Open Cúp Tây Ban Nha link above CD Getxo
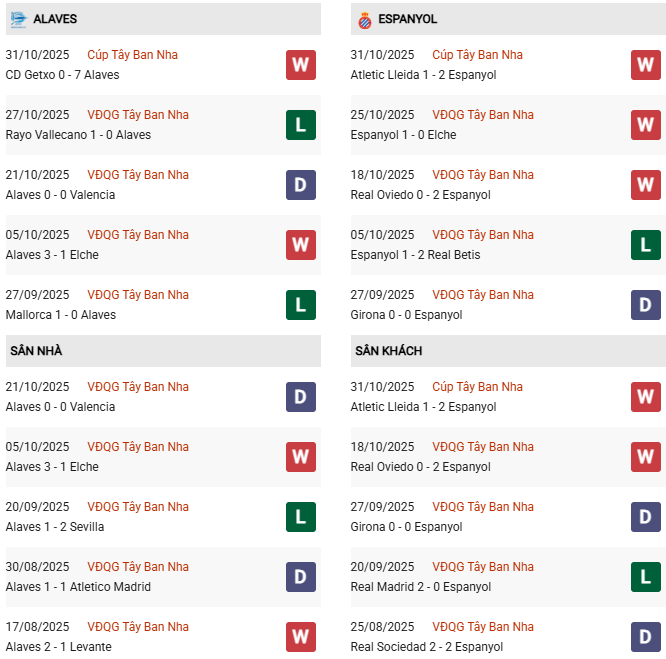The width and height of the screenshot is (666, 659). click(132, 55)
